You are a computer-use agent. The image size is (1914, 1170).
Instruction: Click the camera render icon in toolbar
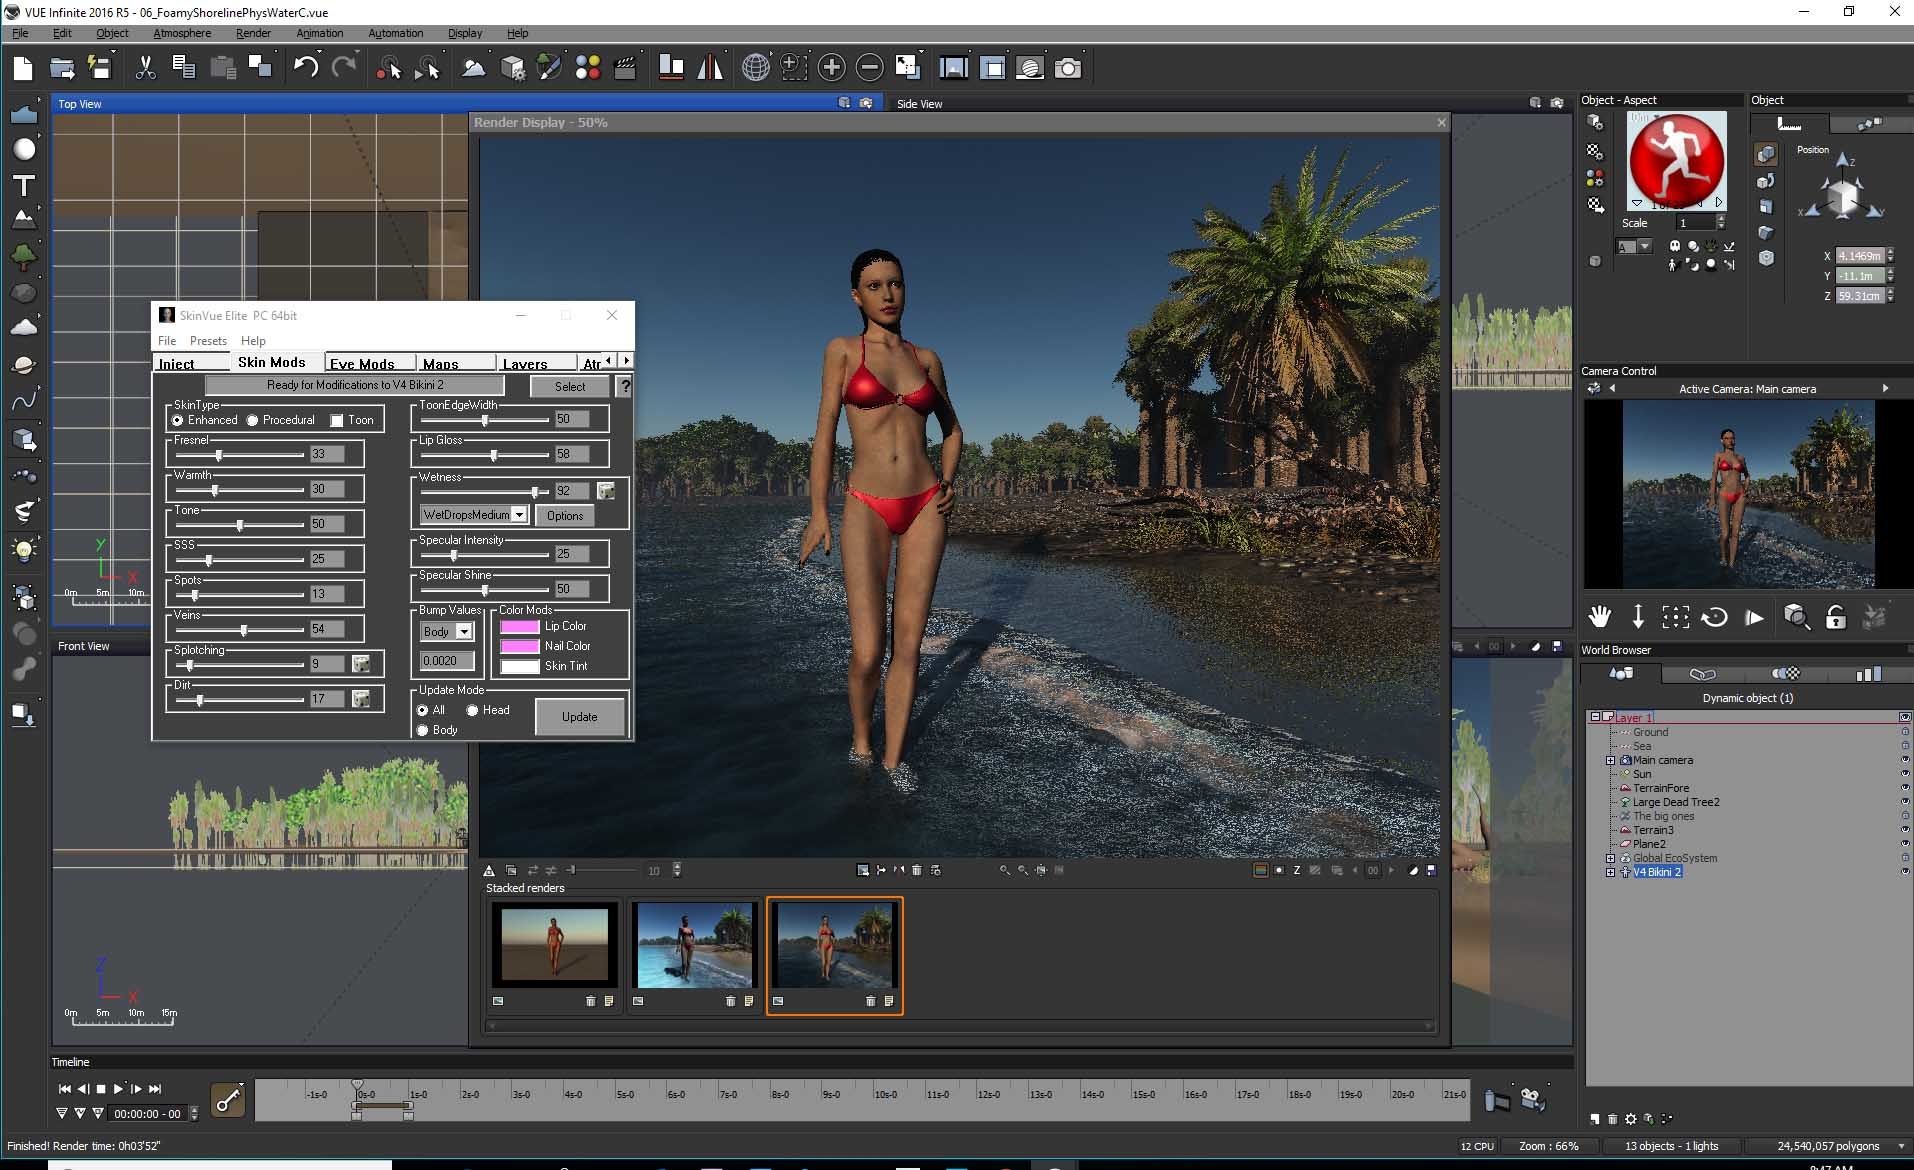point(1068,67)
